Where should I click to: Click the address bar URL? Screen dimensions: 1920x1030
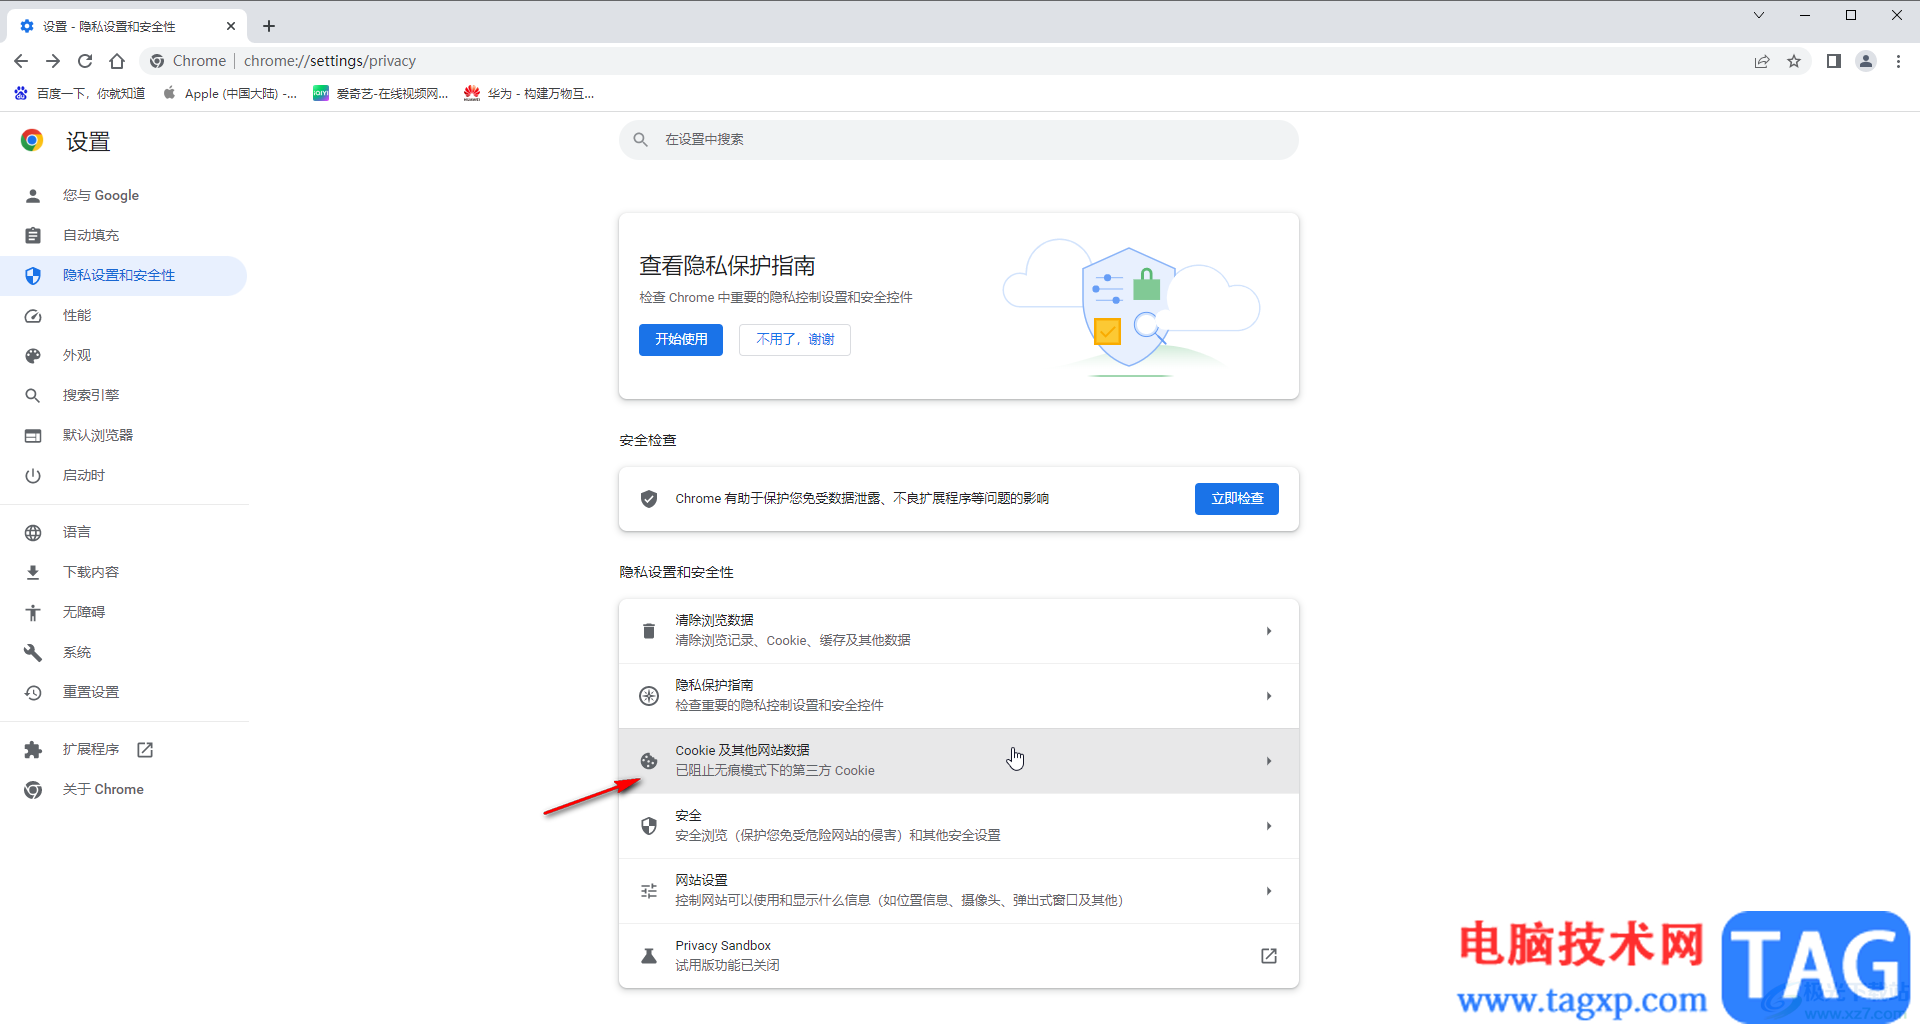click(x=330, y=61)
